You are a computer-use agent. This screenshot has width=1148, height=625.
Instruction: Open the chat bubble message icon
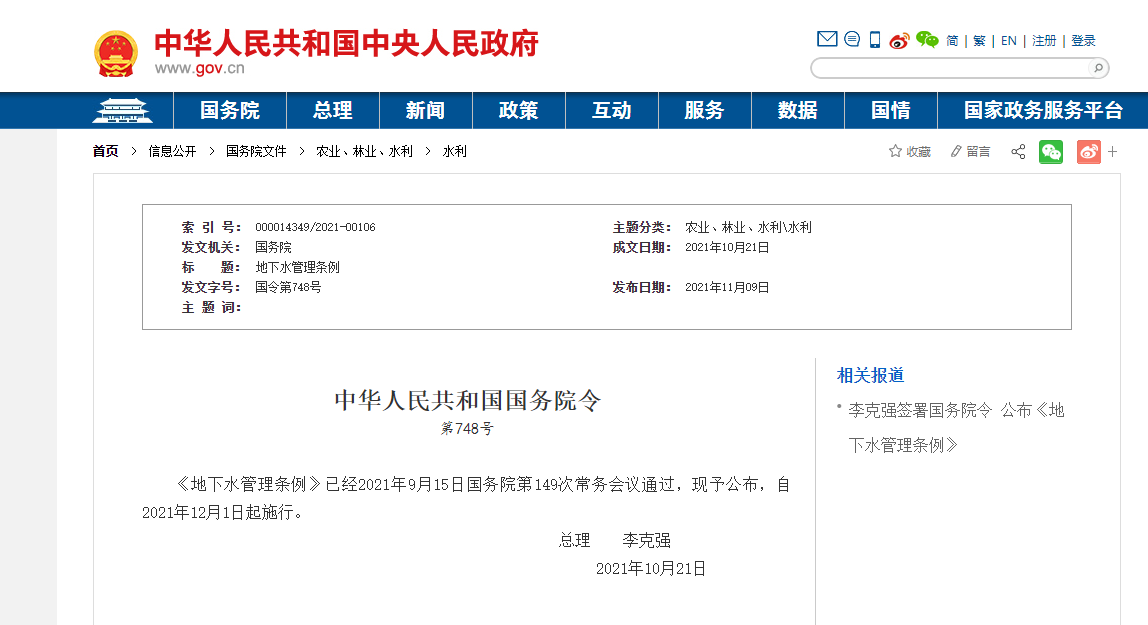[x=852, y=40]
